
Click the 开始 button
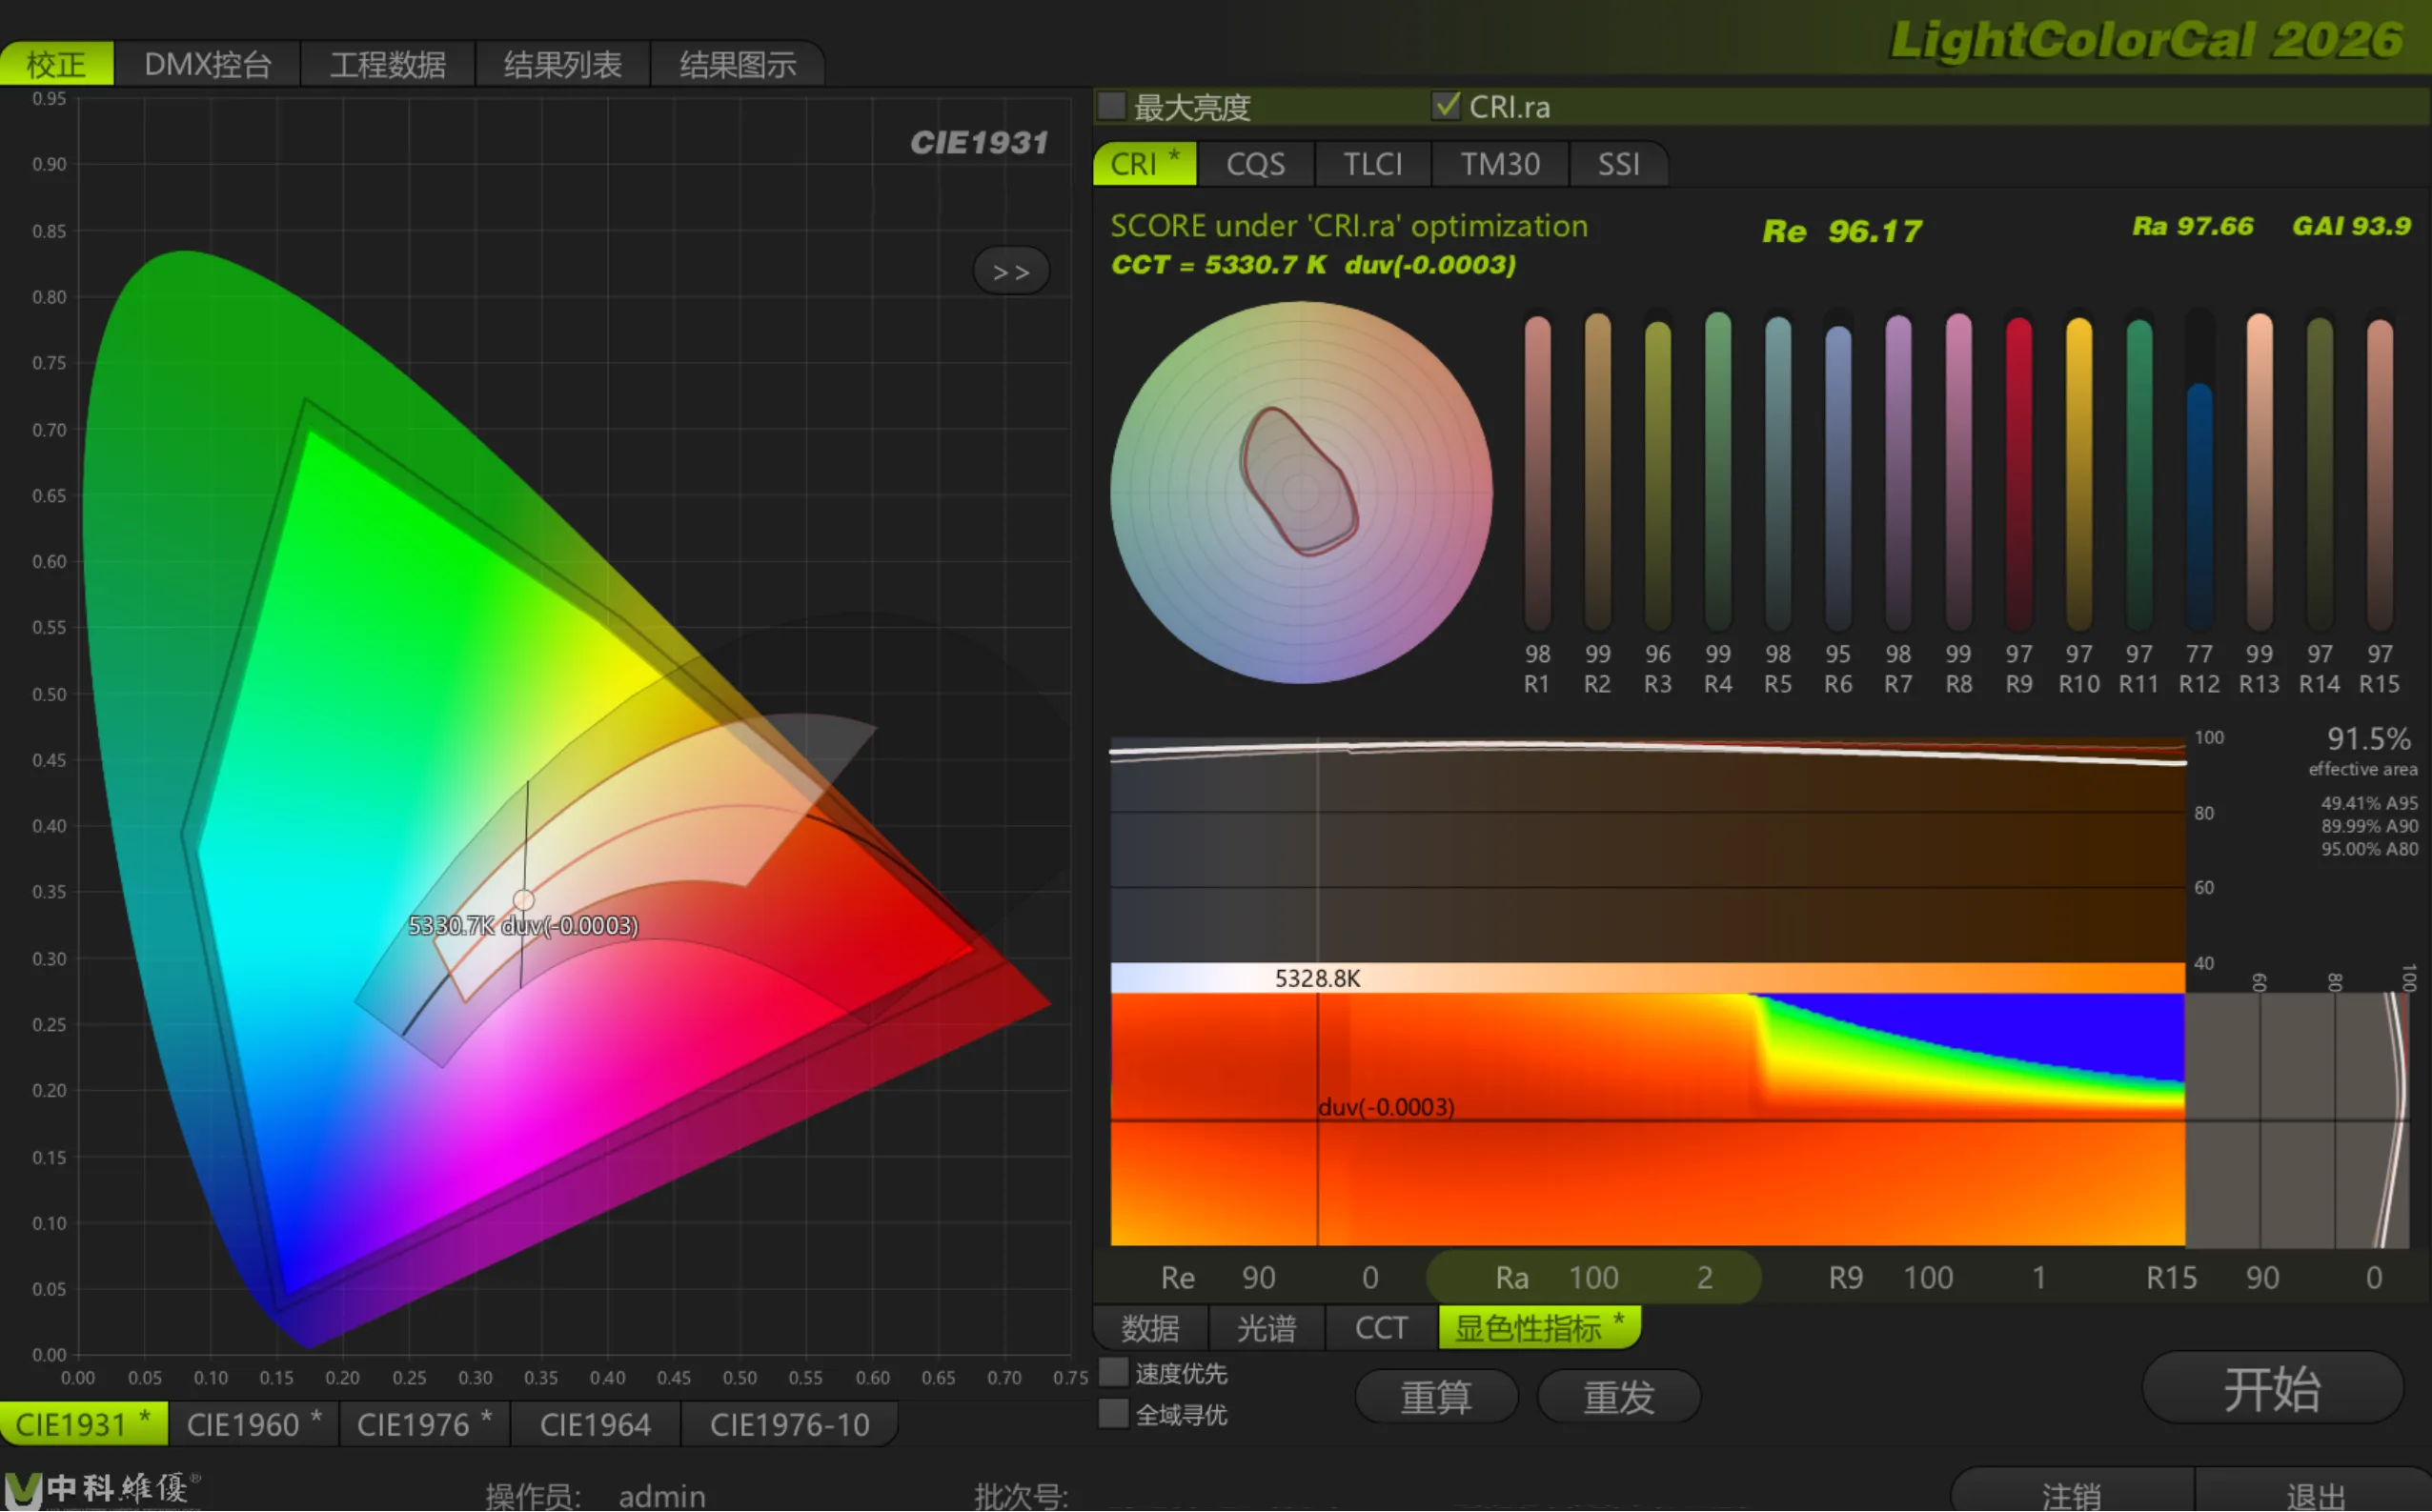click(2272, 1388)
